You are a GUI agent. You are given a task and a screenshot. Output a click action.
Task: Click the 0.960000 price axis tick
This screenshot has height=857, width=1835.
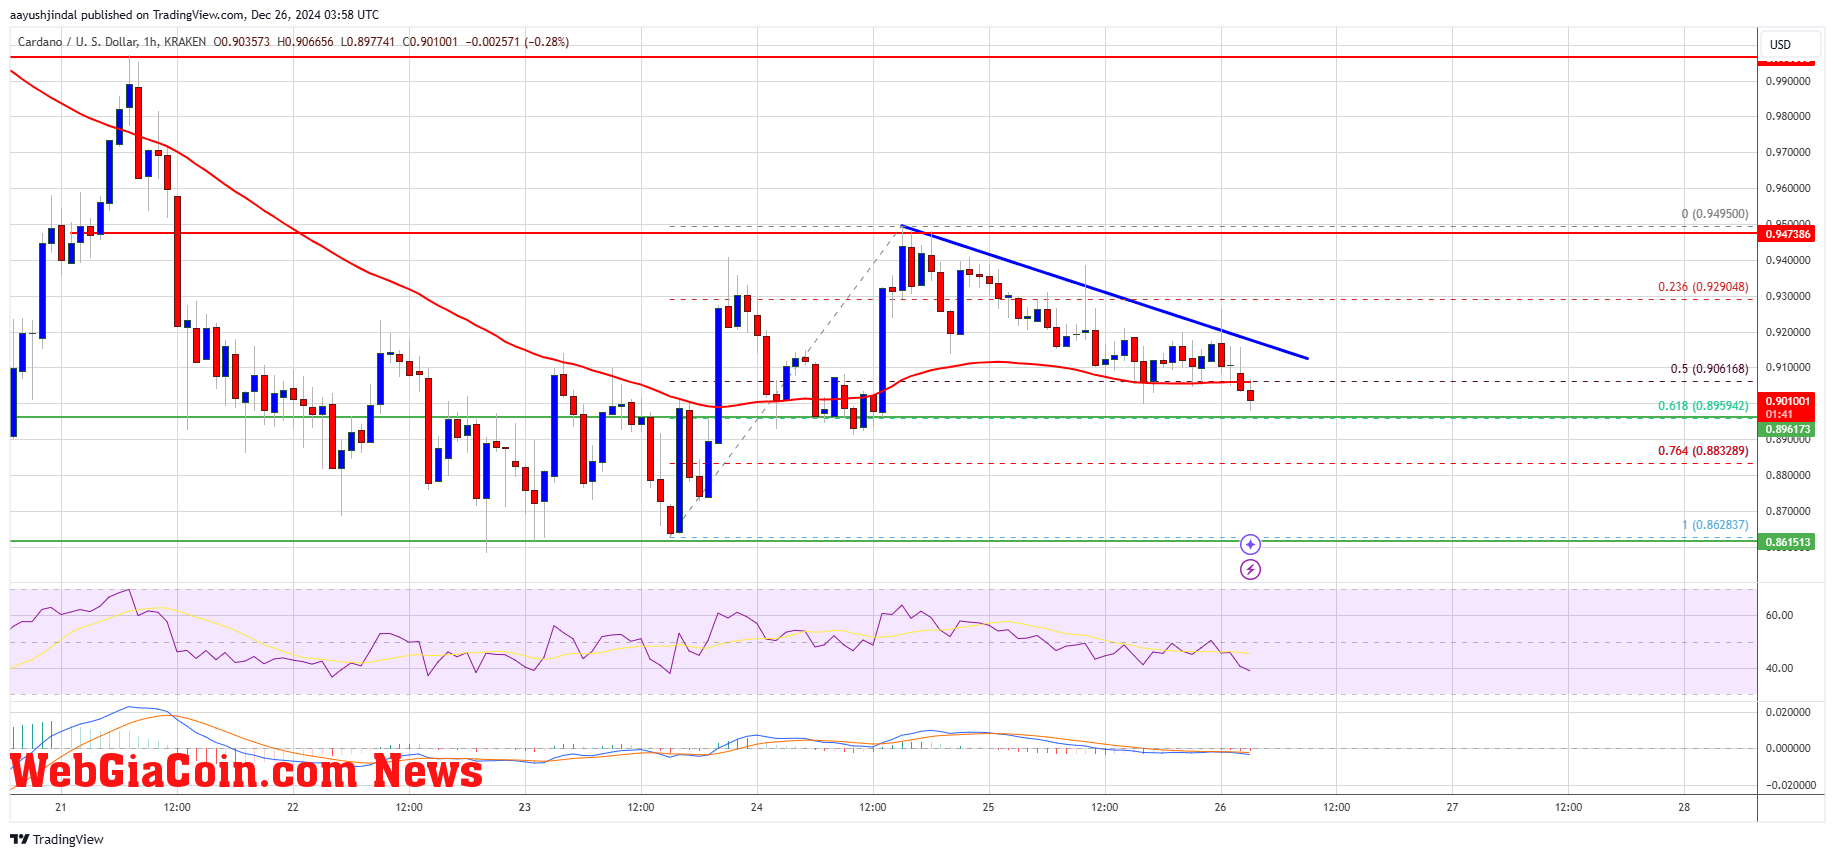click(1788, 189)
